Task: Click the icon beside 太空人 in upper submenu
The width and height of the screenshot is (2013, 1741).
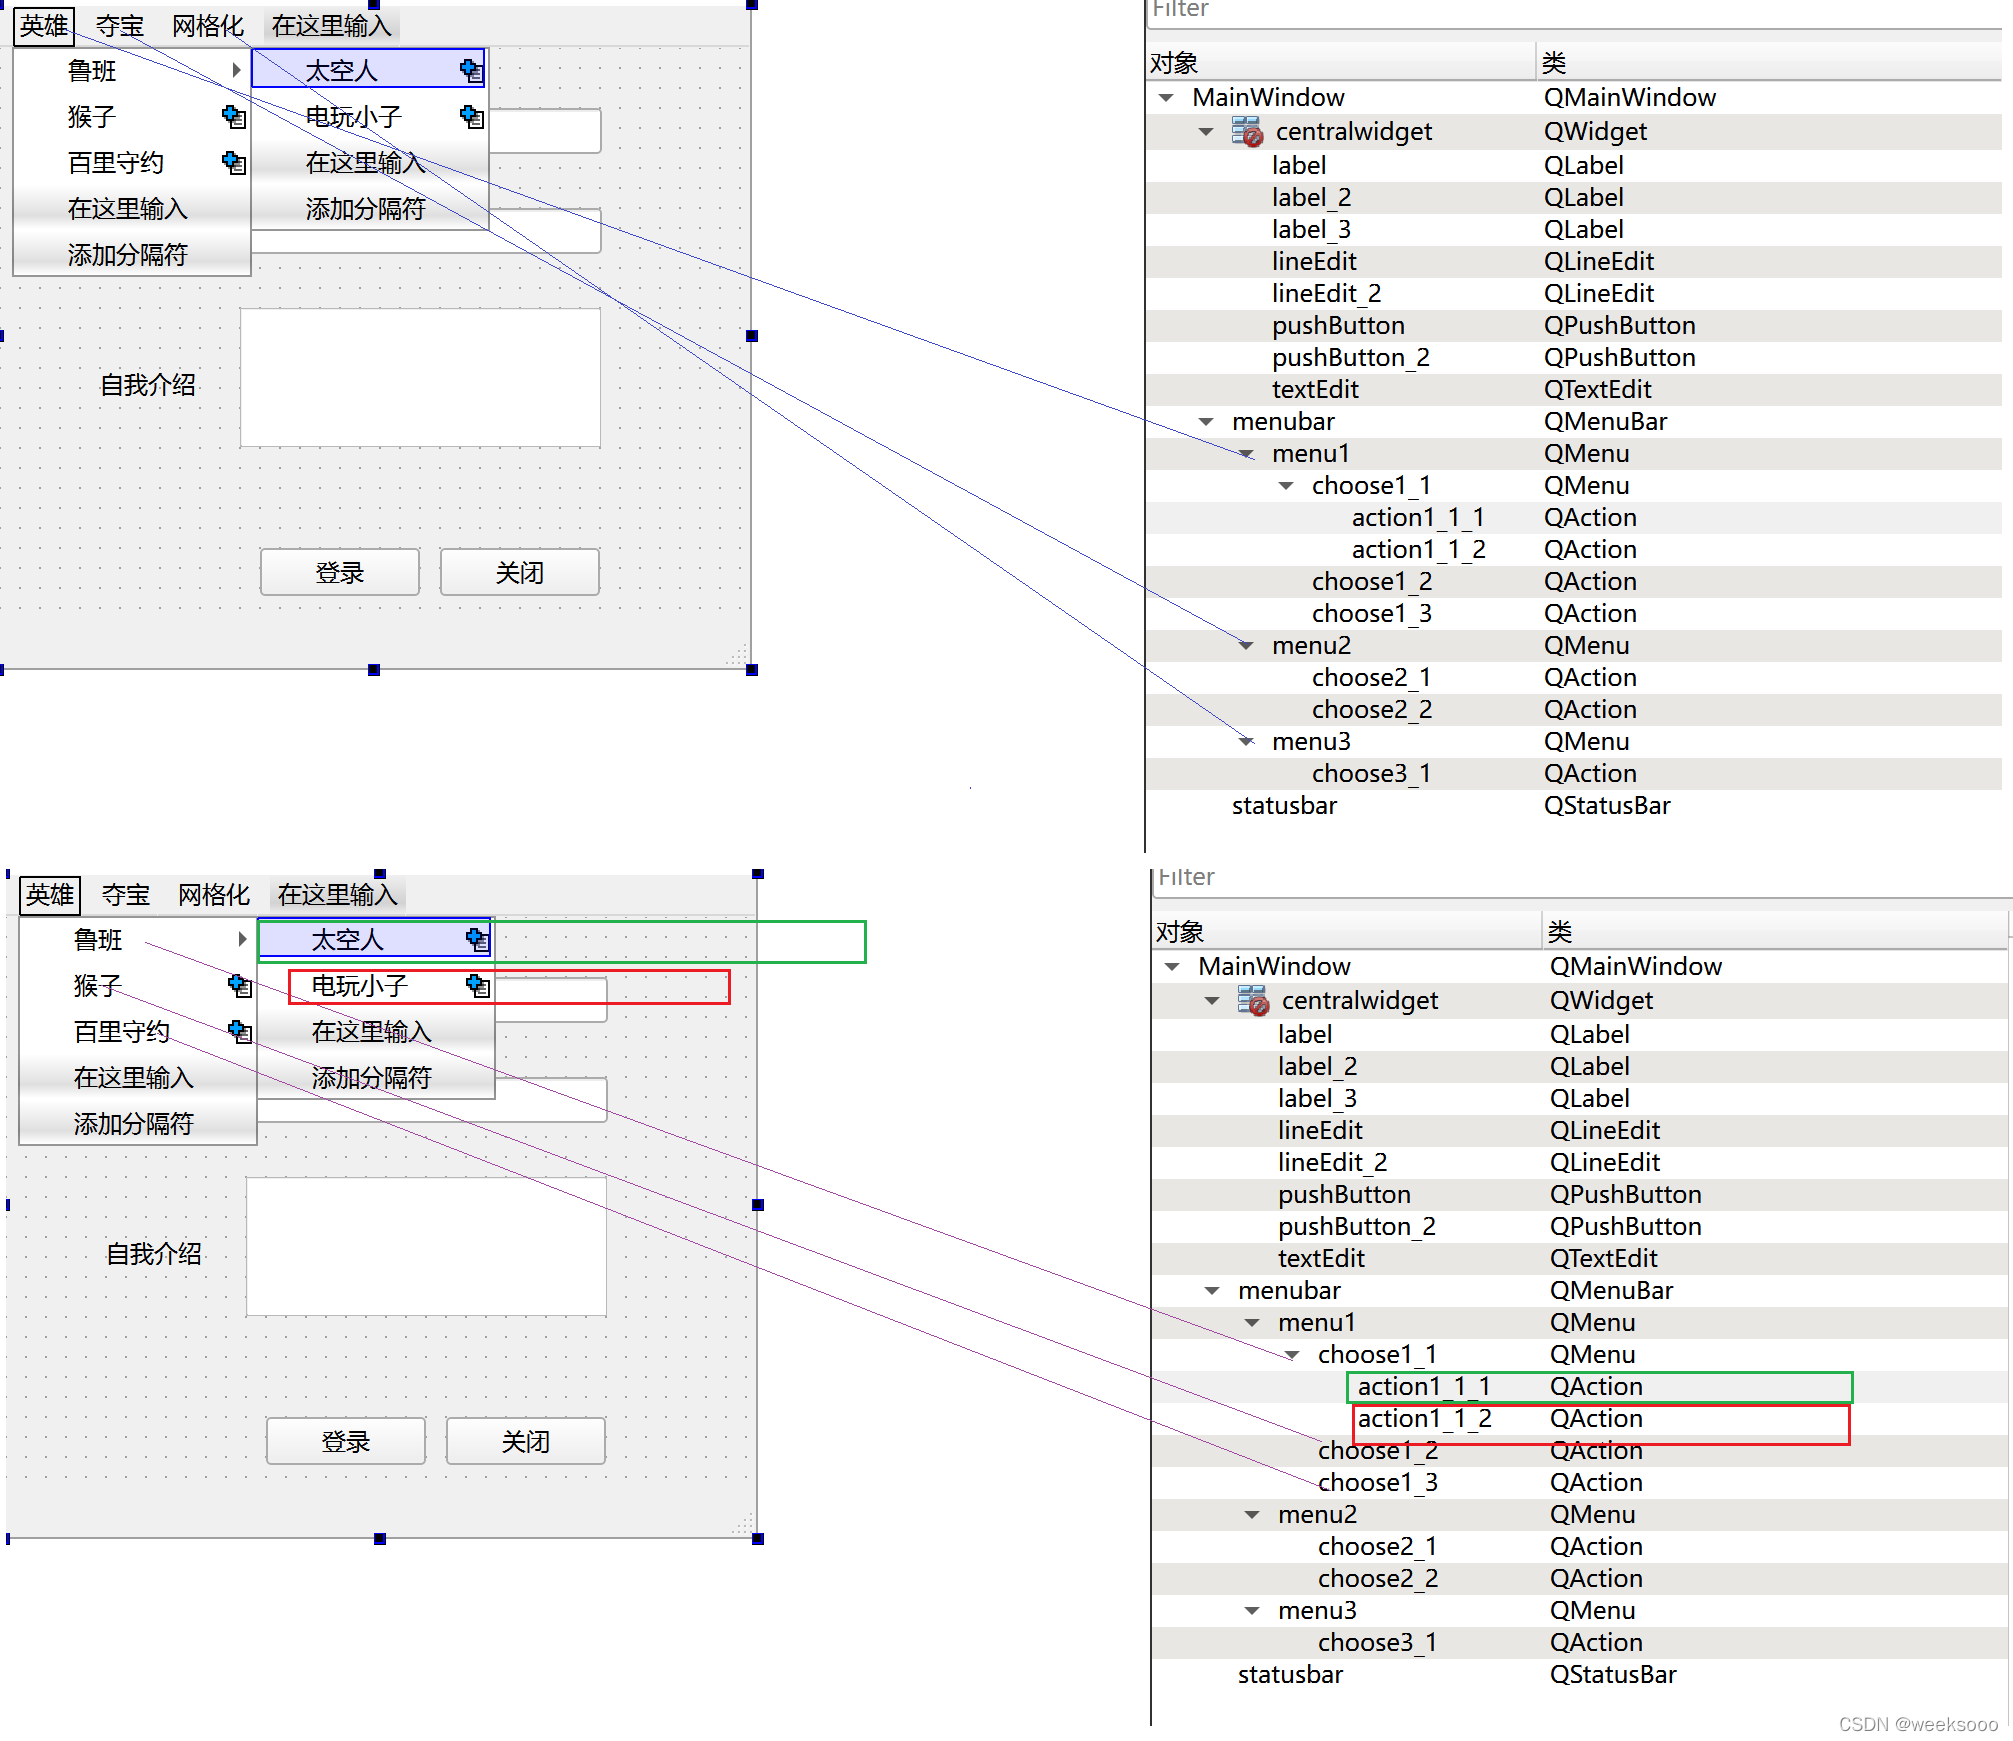Action: click(471, 70)
